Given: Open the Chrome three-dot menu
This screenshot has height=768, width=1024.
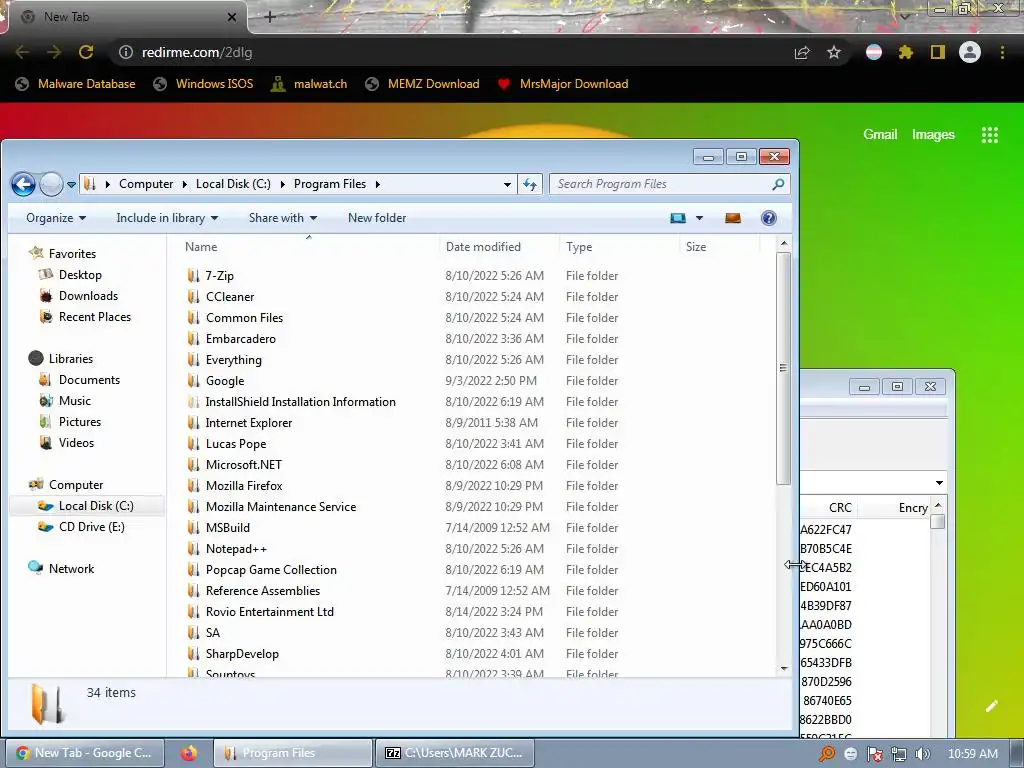Looking at the screenshot, I should (1002, 52).
